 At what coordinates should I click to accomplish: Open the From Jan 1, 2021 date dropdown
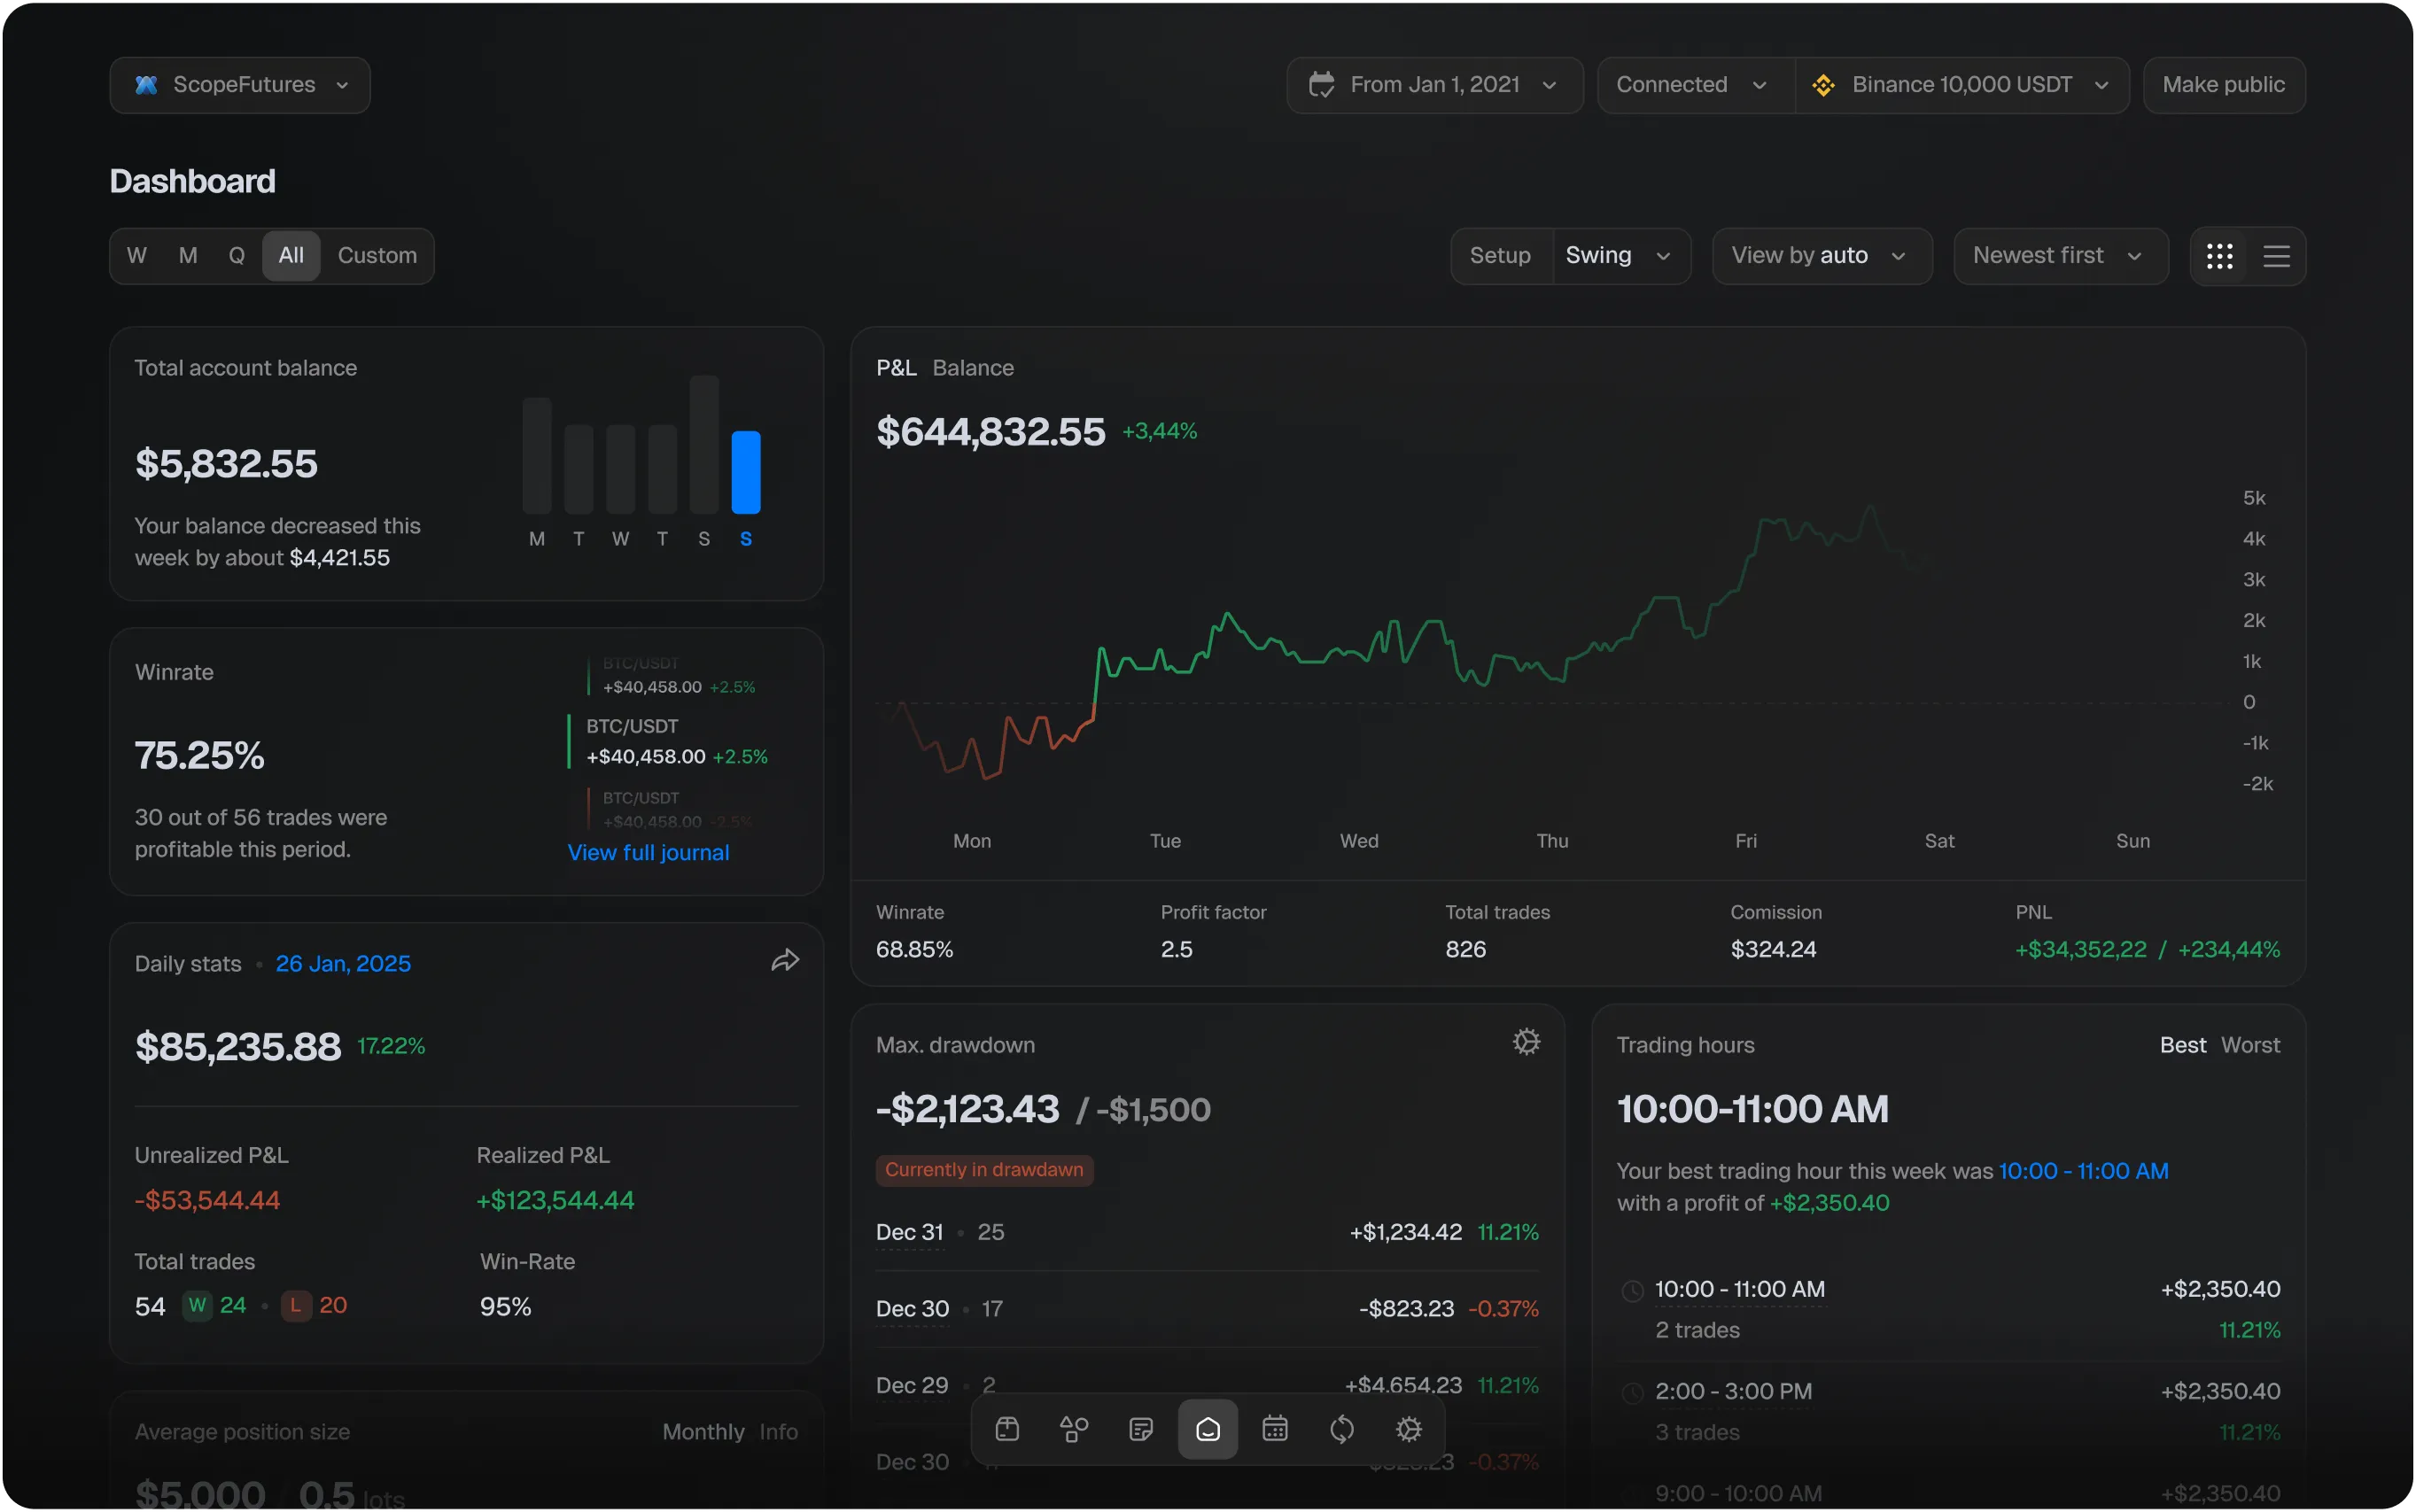(1435, 85)
